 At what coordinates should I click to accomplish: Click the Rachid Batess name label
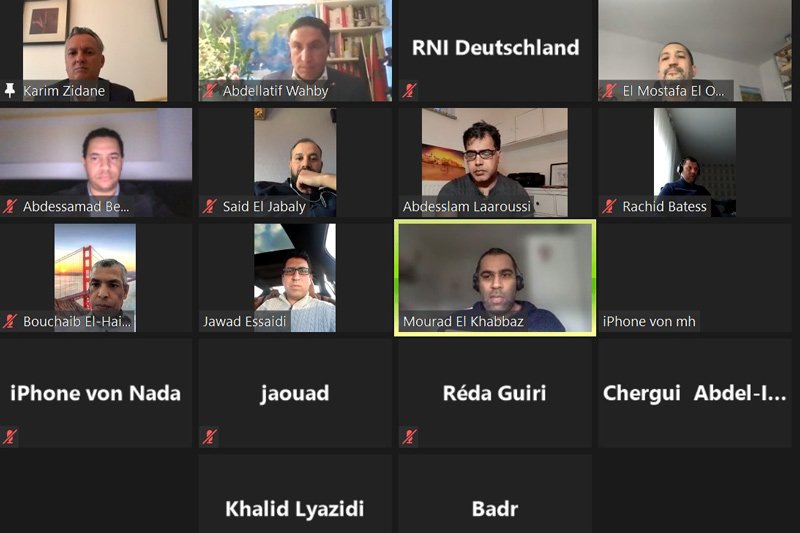(664, 206)
